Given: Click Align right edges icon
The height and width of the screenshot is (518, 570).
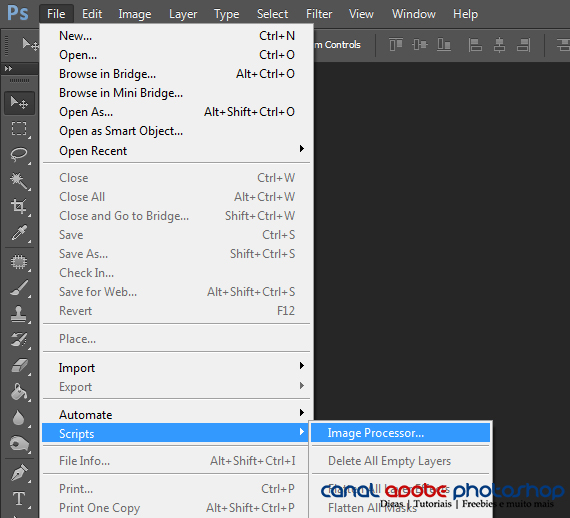Looking at the screenshot, I should (x=523, y=45).
